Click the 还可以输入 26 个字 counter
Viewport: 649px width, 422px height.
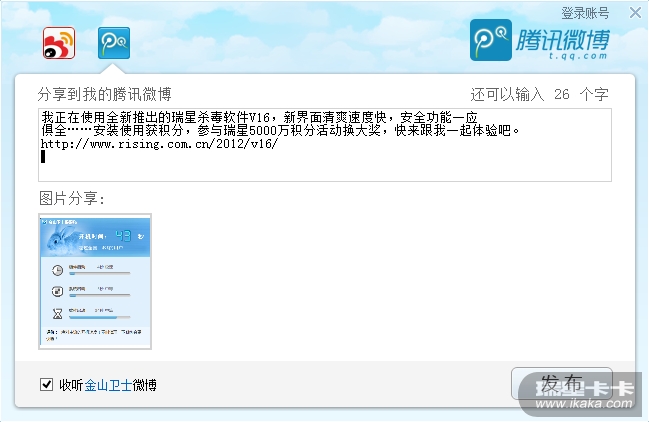click(539, 94)
